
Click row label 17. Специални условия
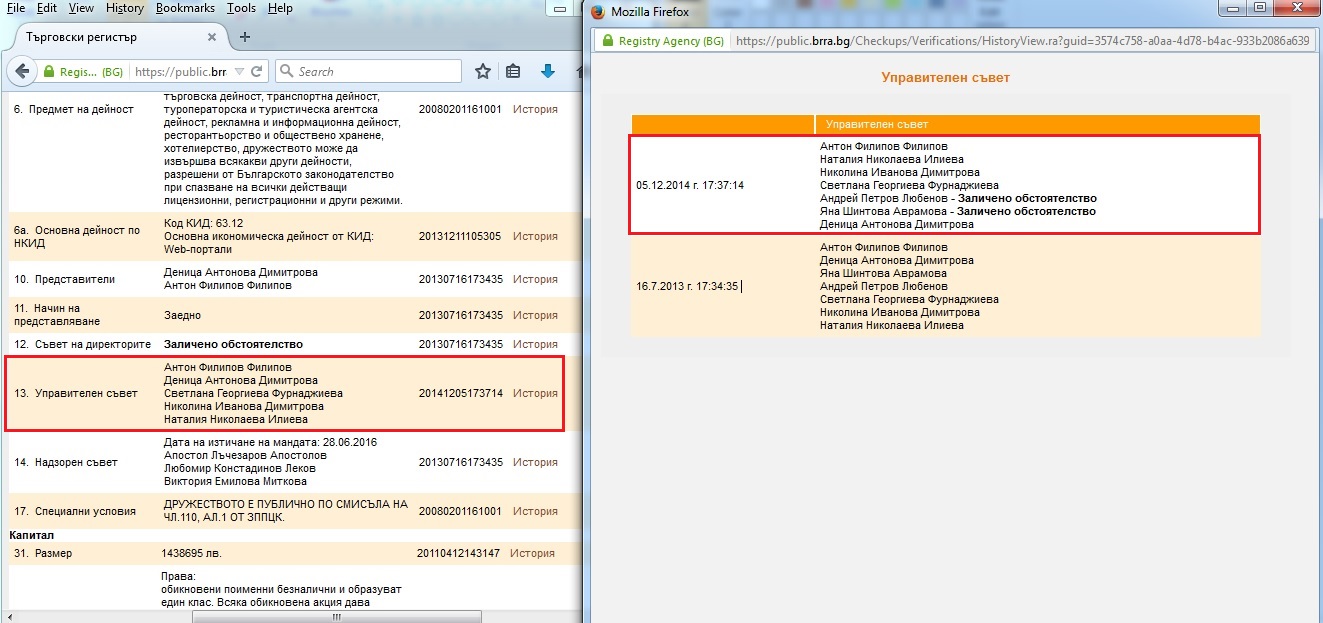click(x=74, y=511)
